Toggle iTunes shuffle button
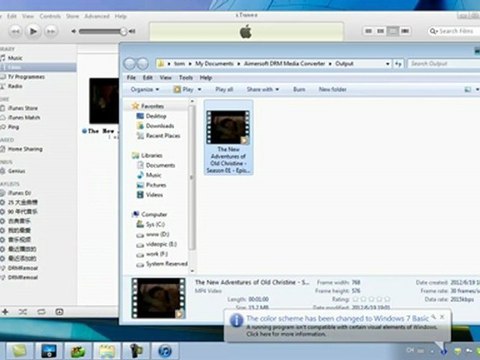Viewport: 480px width, 360px height. [x=23, y=312]
